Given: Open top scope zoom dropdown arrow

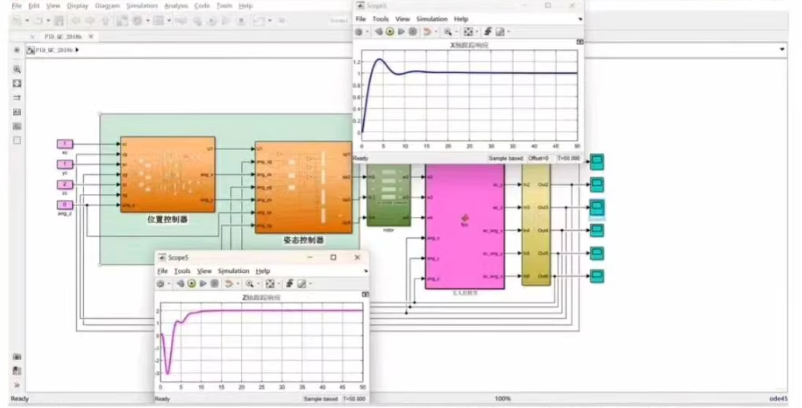Looking at the screenshot, I should point(456,32).
